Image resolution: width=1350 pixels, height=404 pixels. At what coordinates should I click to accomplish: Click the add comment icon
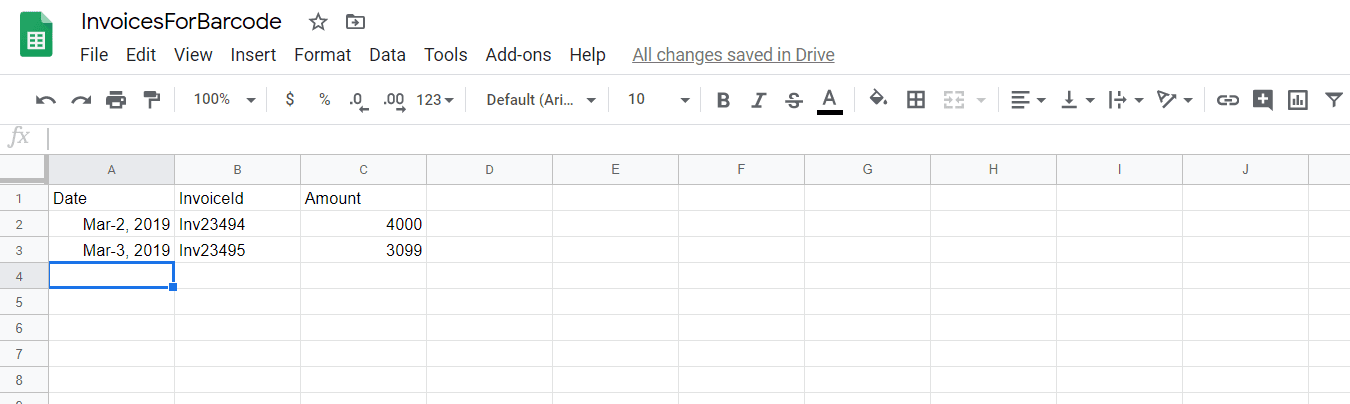1263,100
